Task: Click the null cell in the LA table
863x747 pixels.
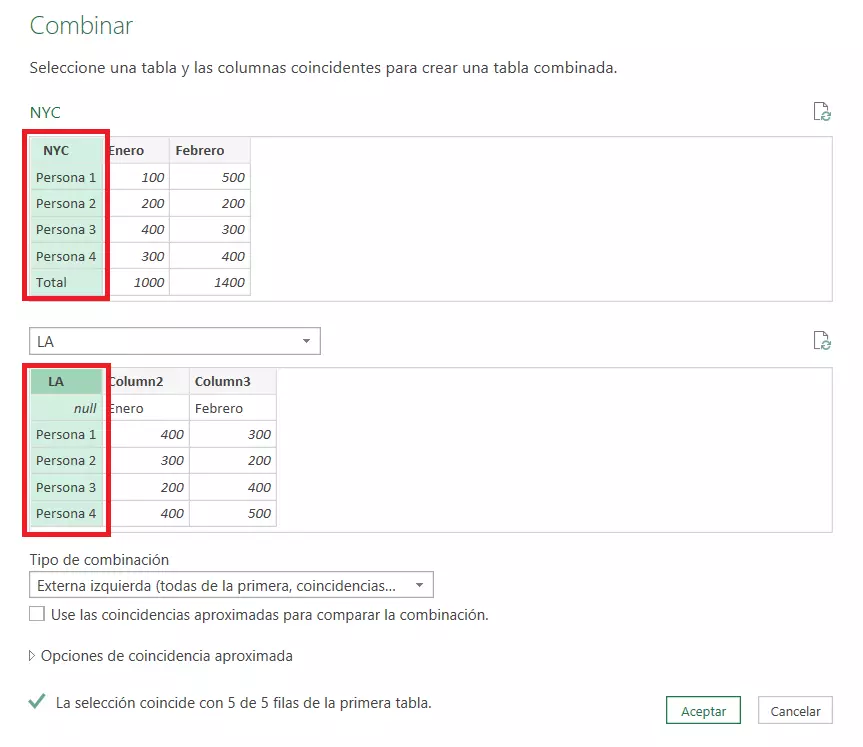Action: (66, 408)
